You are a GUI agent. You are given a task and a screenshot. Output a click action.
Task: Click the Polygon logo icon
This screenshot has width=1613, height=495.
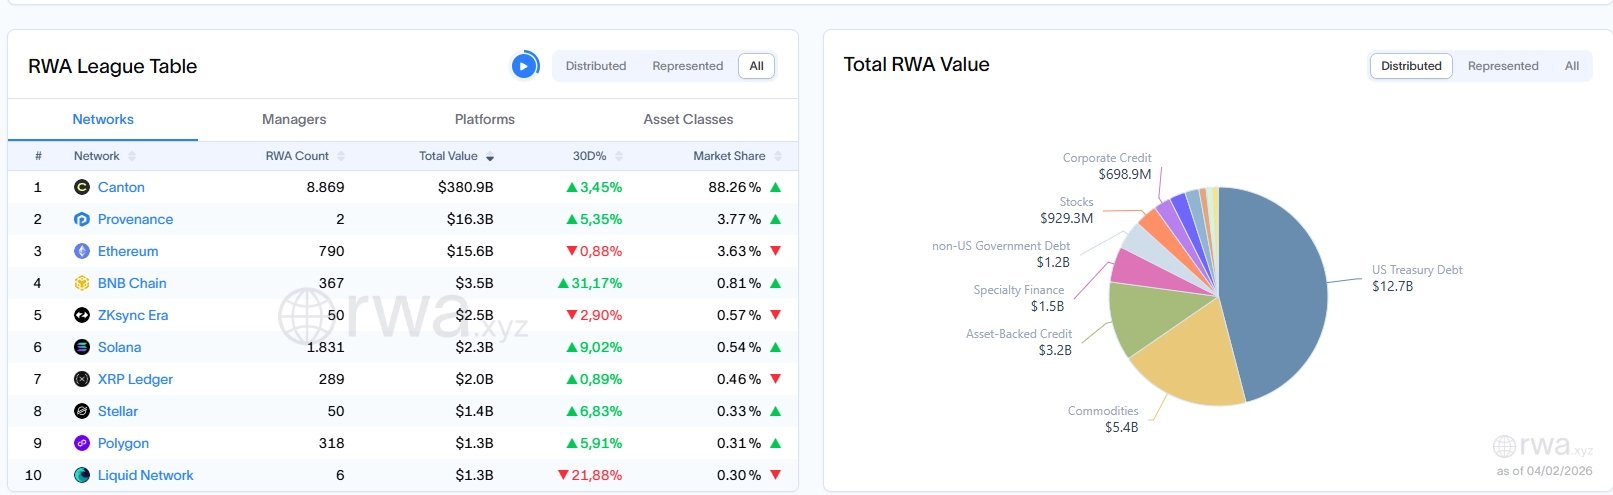pos(82,443)
